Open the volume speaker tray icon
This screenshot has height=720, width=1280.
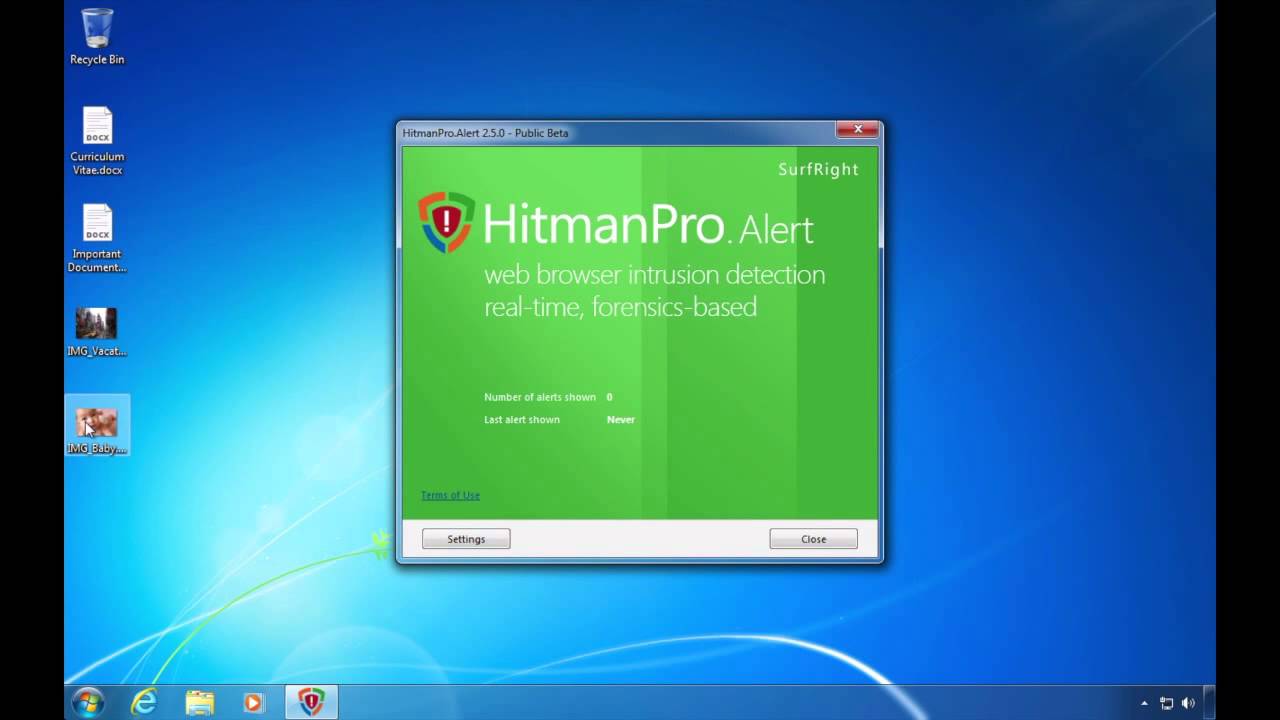1189,704
